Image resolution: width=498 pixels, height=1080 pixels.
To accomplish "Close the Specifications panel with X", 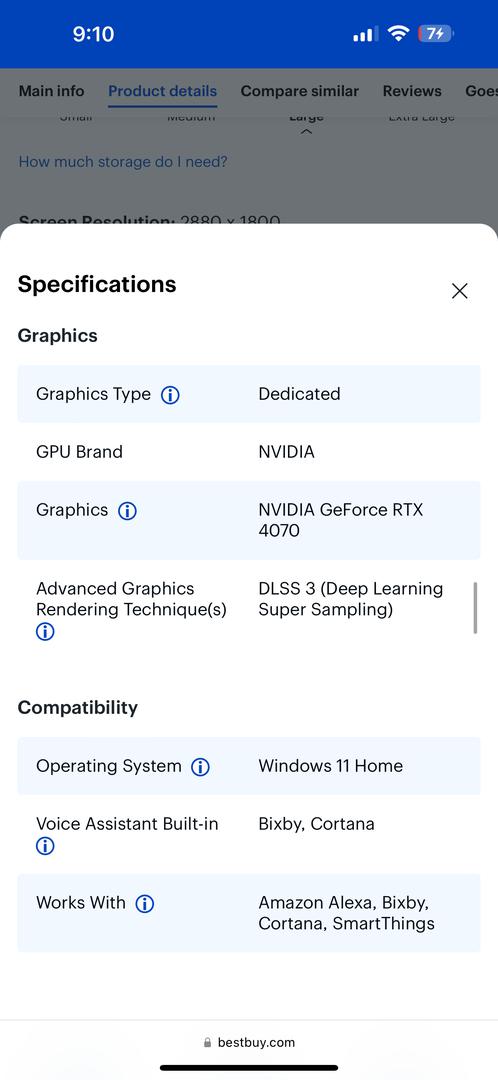I will point(459,291).
